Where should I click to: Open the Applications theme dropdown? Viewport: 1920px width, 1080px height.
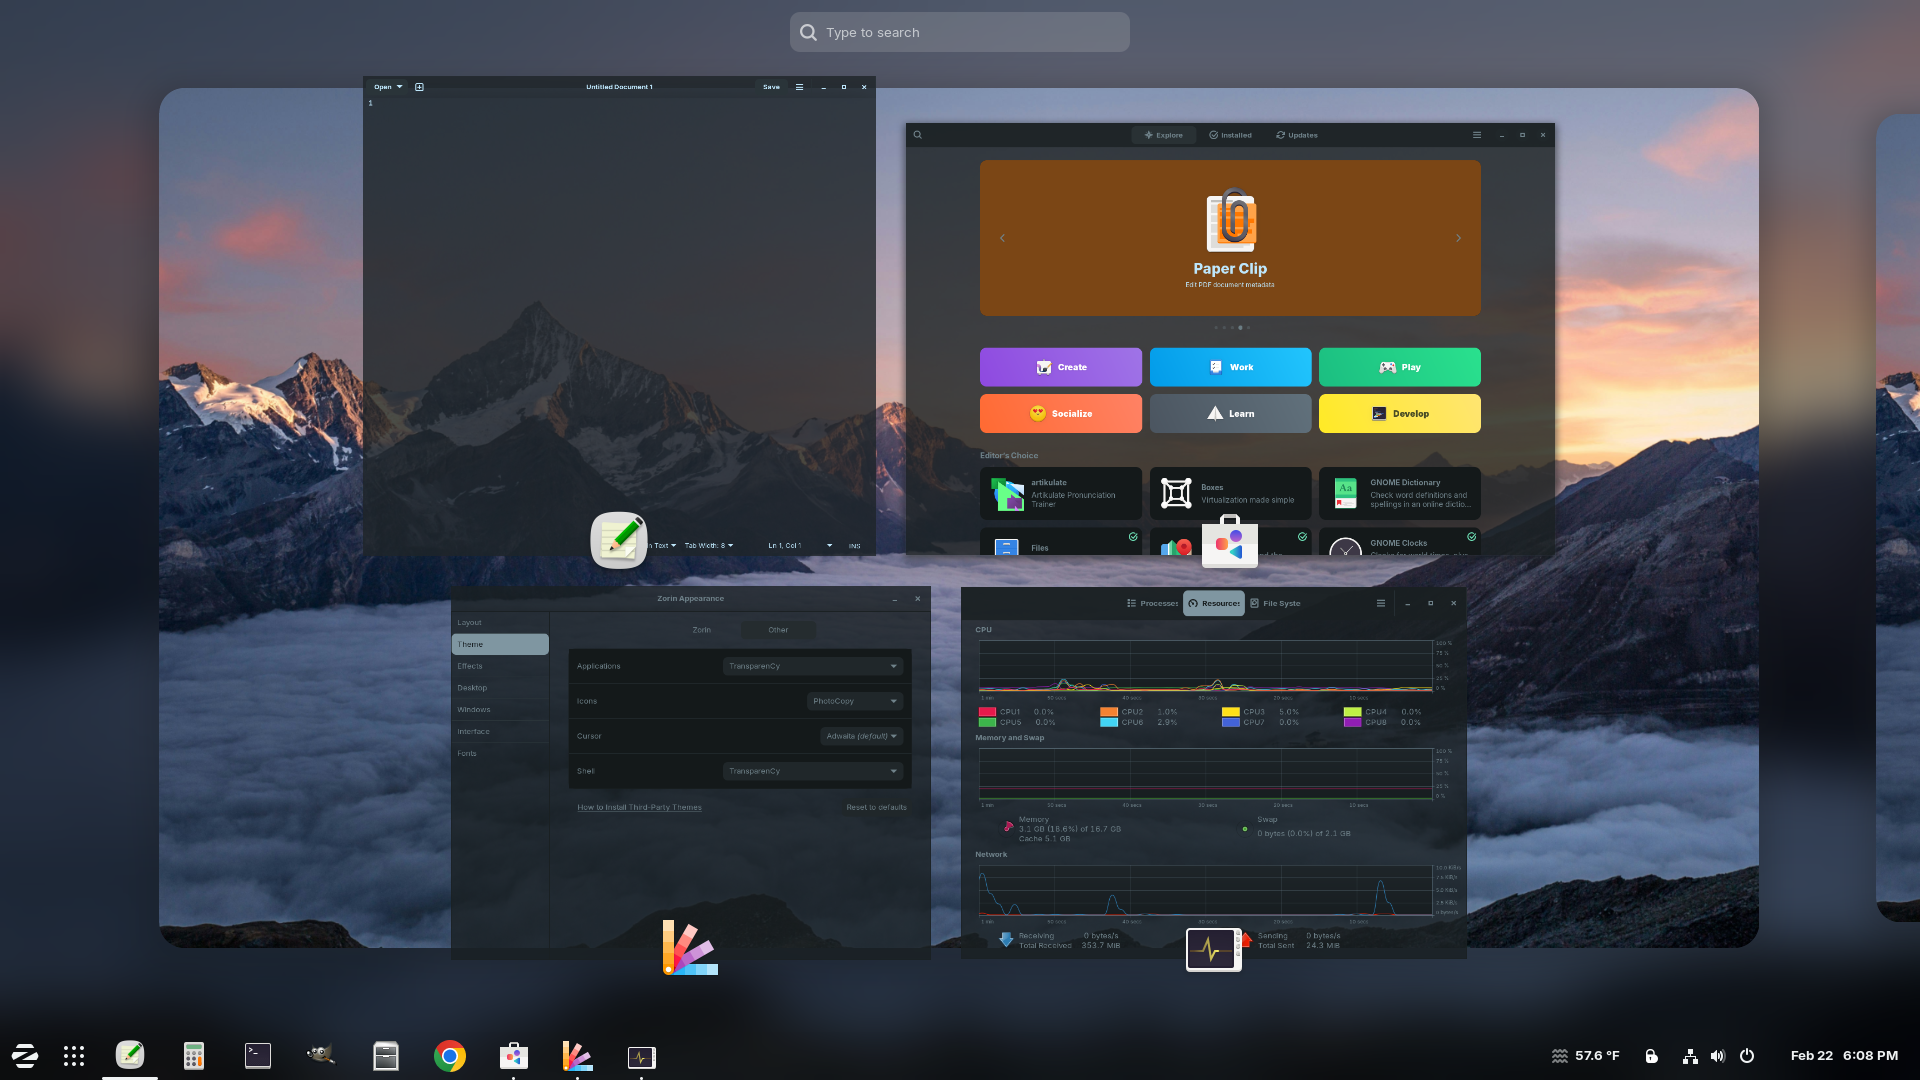point(813,666)
